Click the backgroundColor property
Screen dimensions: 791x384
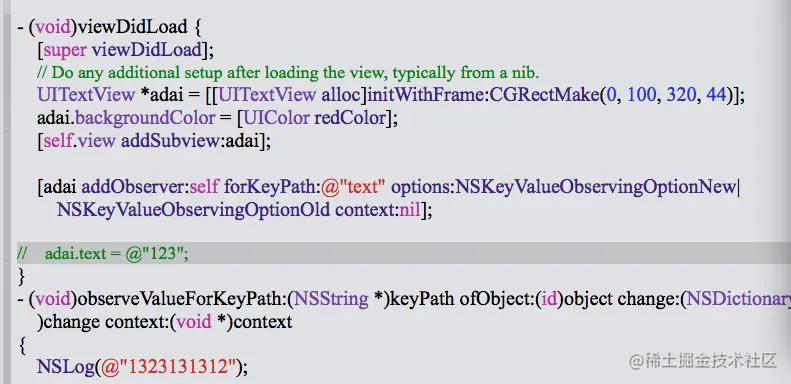(x=145, y=118)
